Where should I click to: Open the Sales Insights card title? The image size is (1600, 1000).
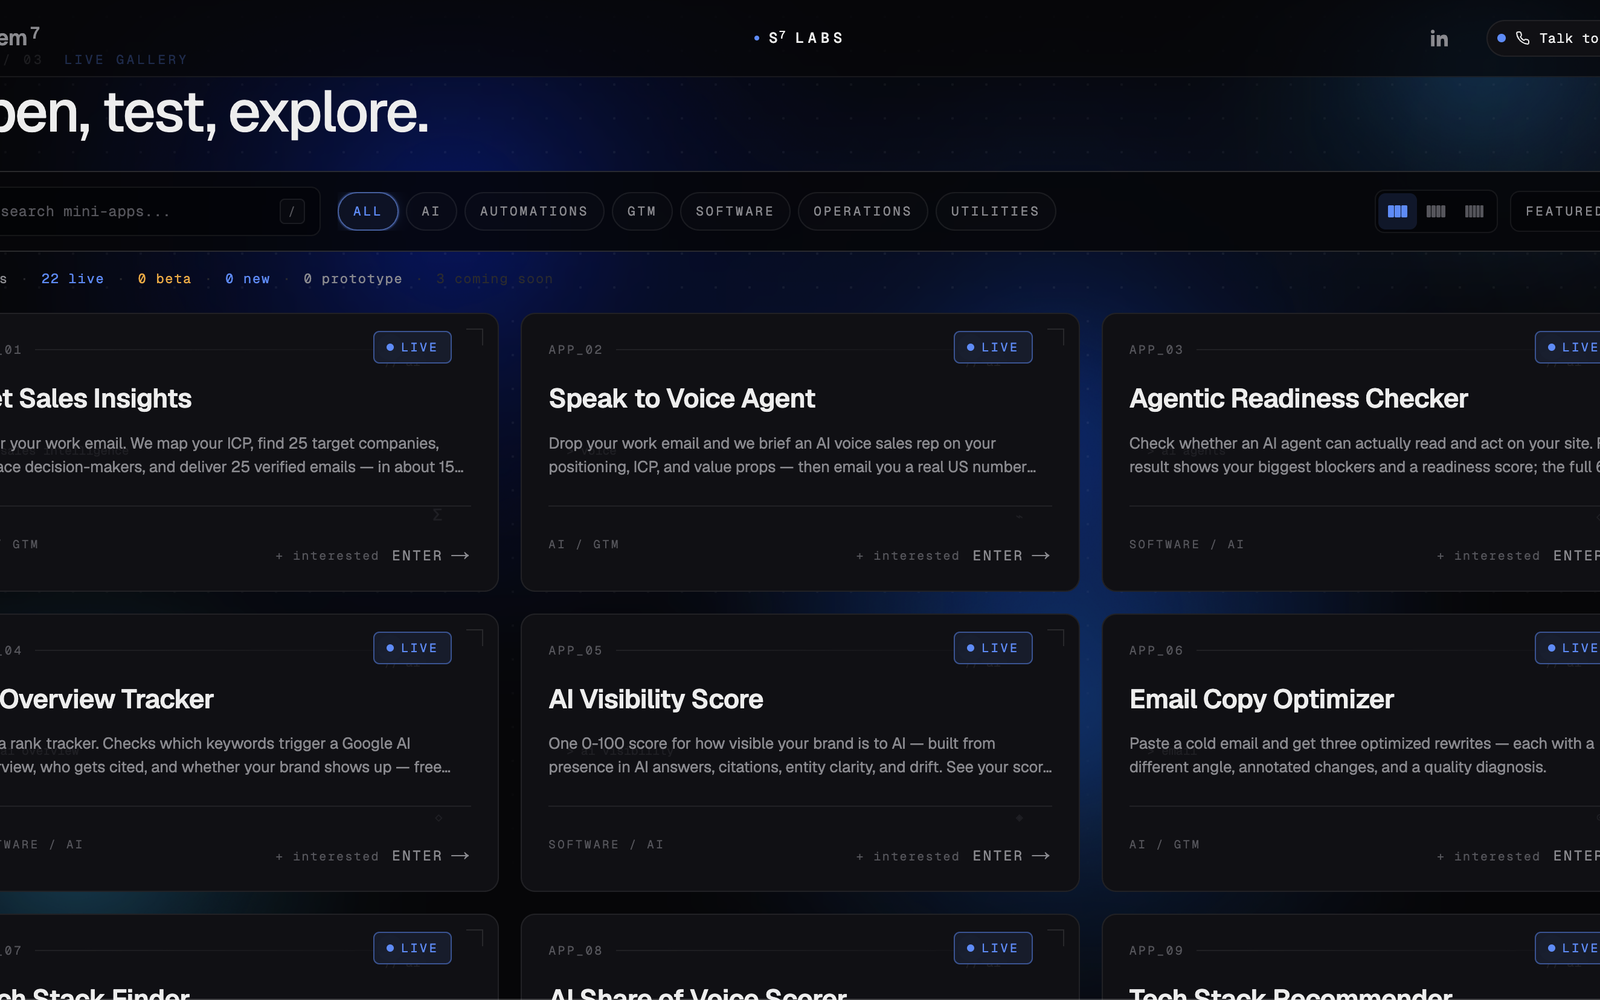(96, 399)
